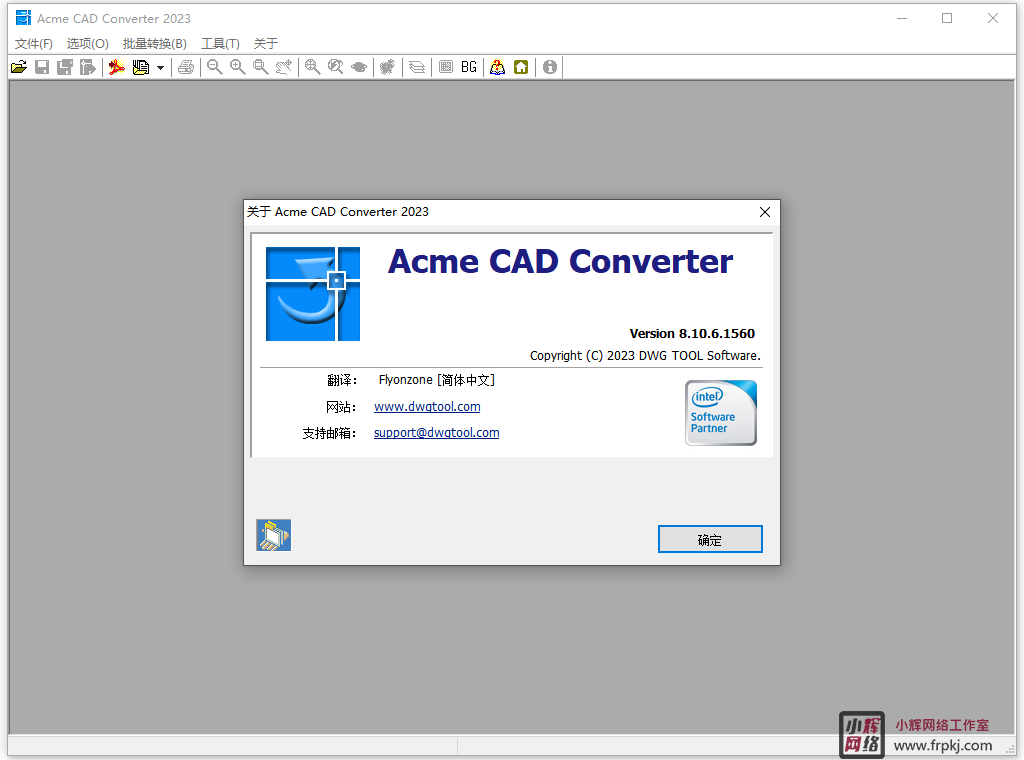Click the Regenerate drawing icon

(x=388, y=67)
